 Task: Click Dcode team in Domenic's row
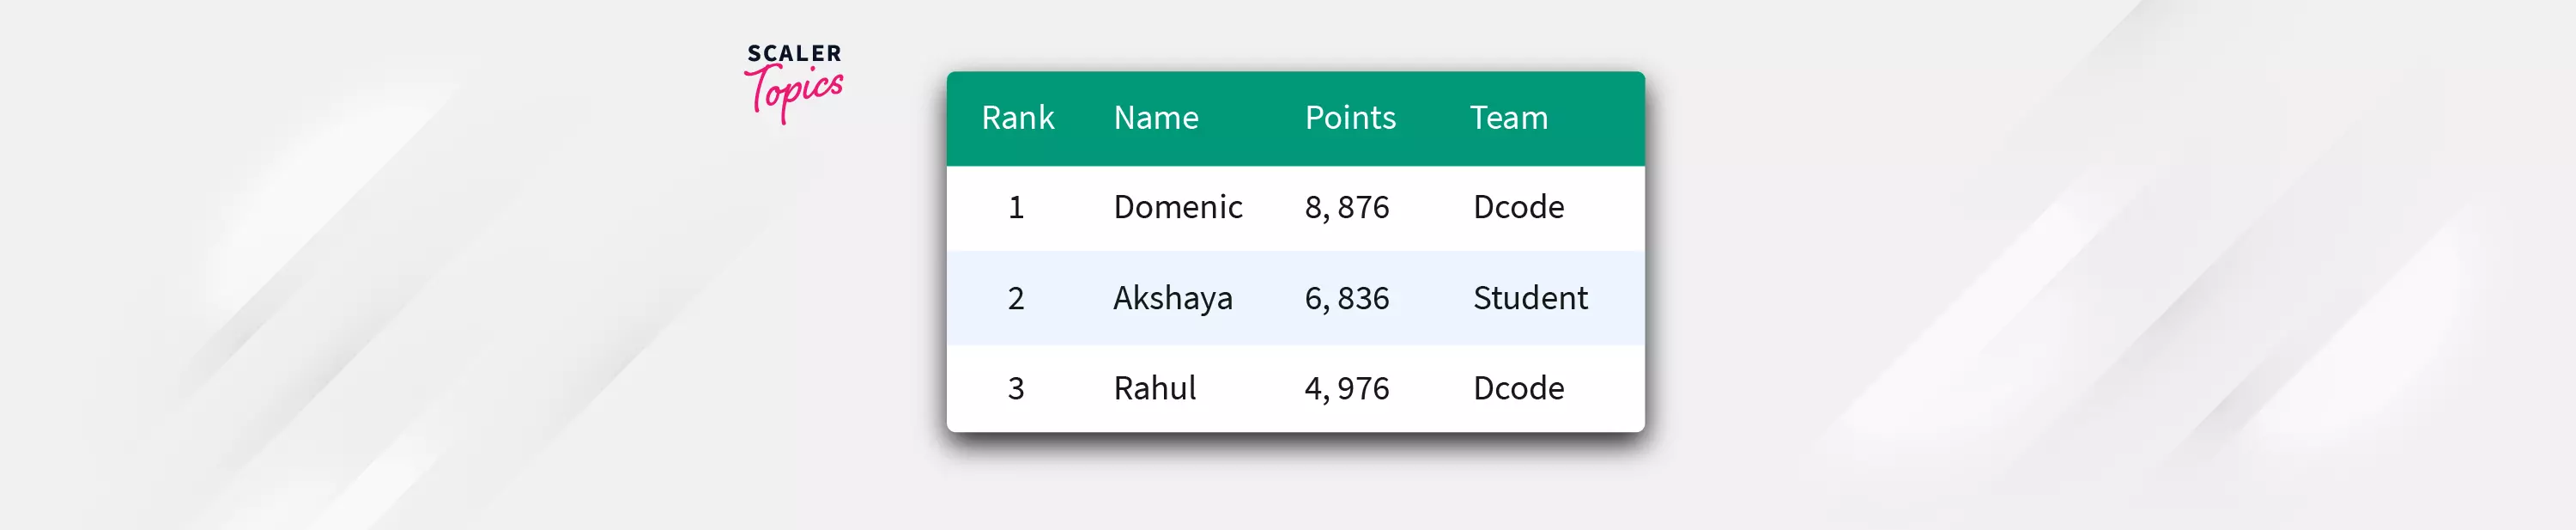coord(1518,207)
